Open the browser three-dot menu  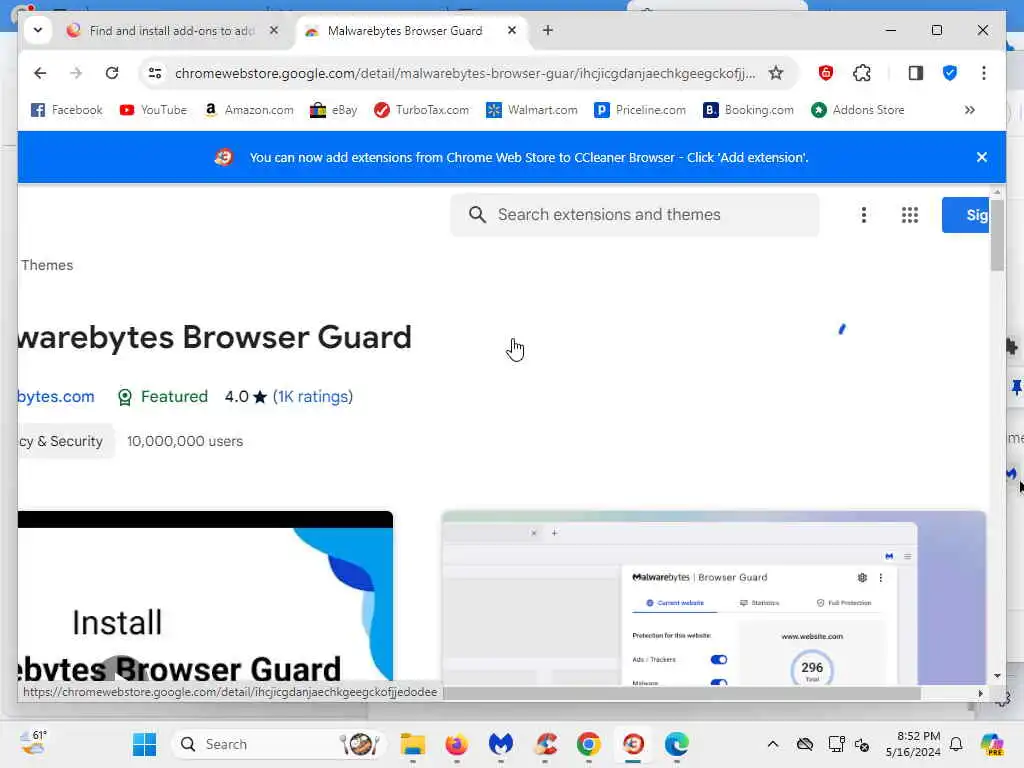click(984, 73)
